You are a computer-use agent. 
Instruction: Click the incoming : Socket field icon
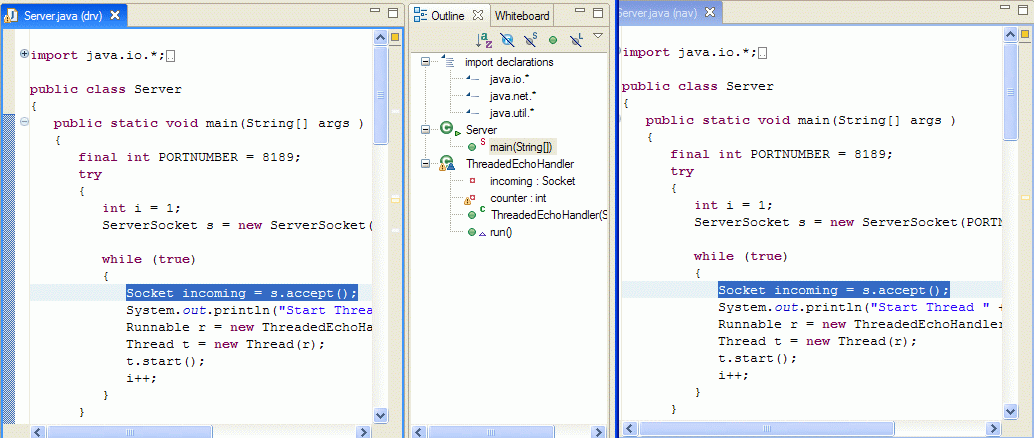coord(470,181)
